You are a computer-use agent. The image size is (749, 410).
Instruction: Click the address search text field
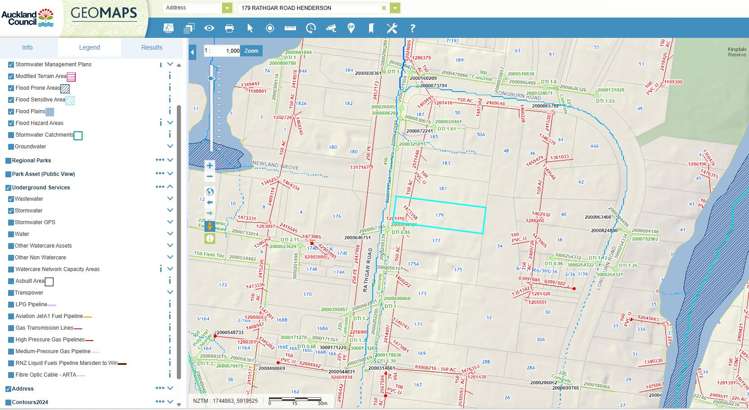click(310, 8)
